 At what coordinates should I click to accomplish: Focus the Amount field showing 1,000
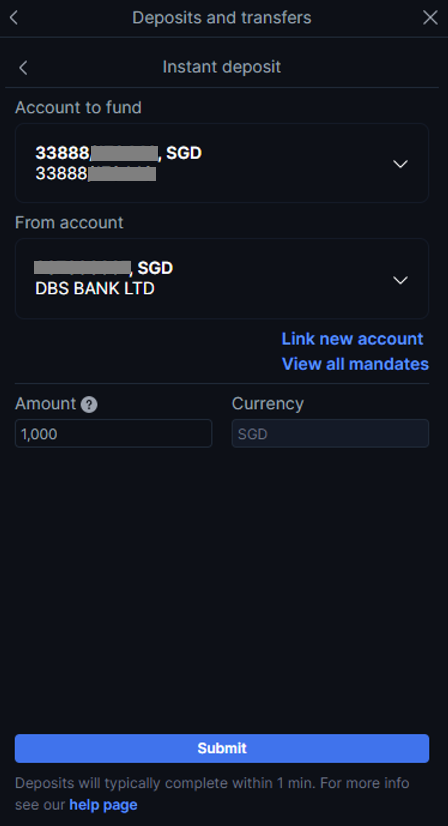113,434
